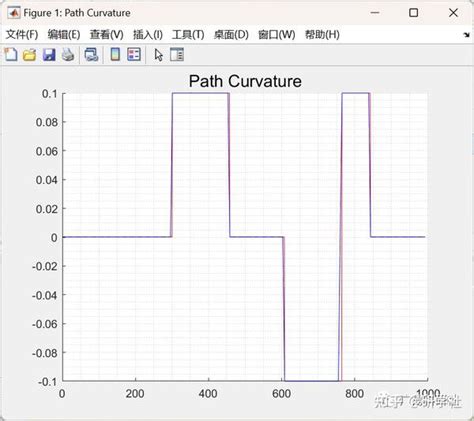
Task: Open the 桌面(D) menu
Action: click(231, 34)
